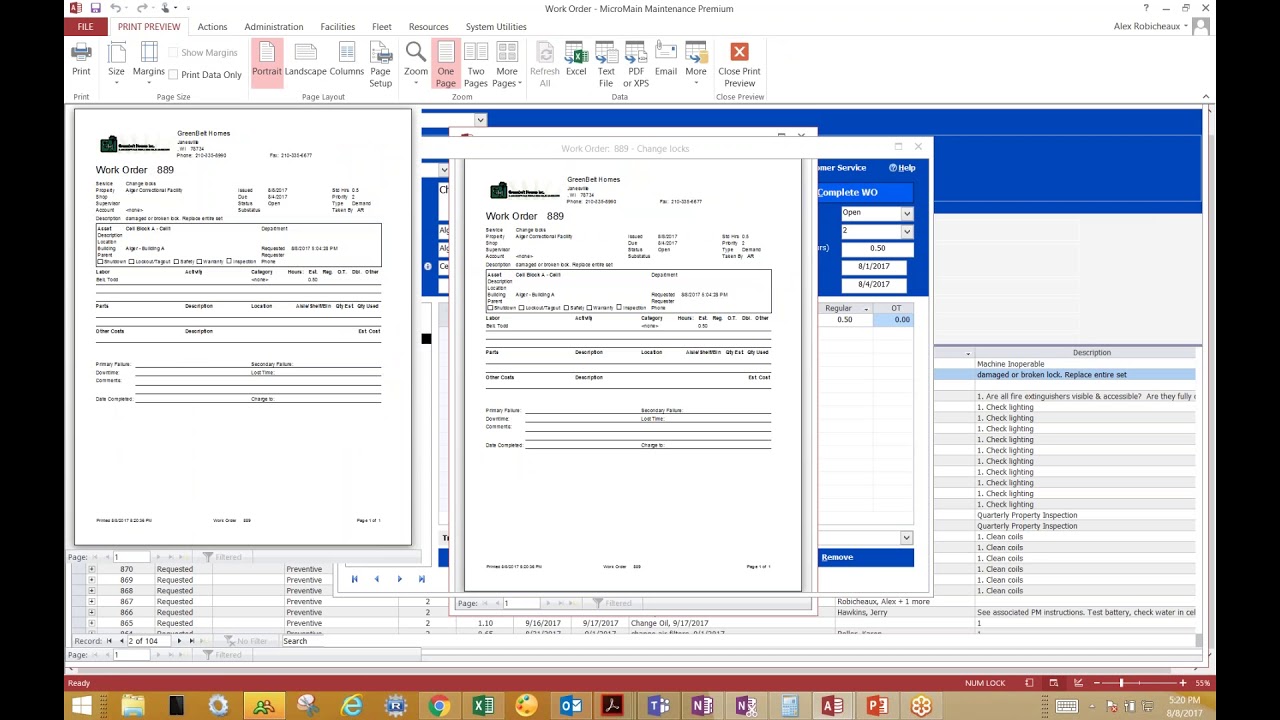This screenshot has height=720, width=1280.
Task: Open the Page Setup dialog
Action: (380, 65)
